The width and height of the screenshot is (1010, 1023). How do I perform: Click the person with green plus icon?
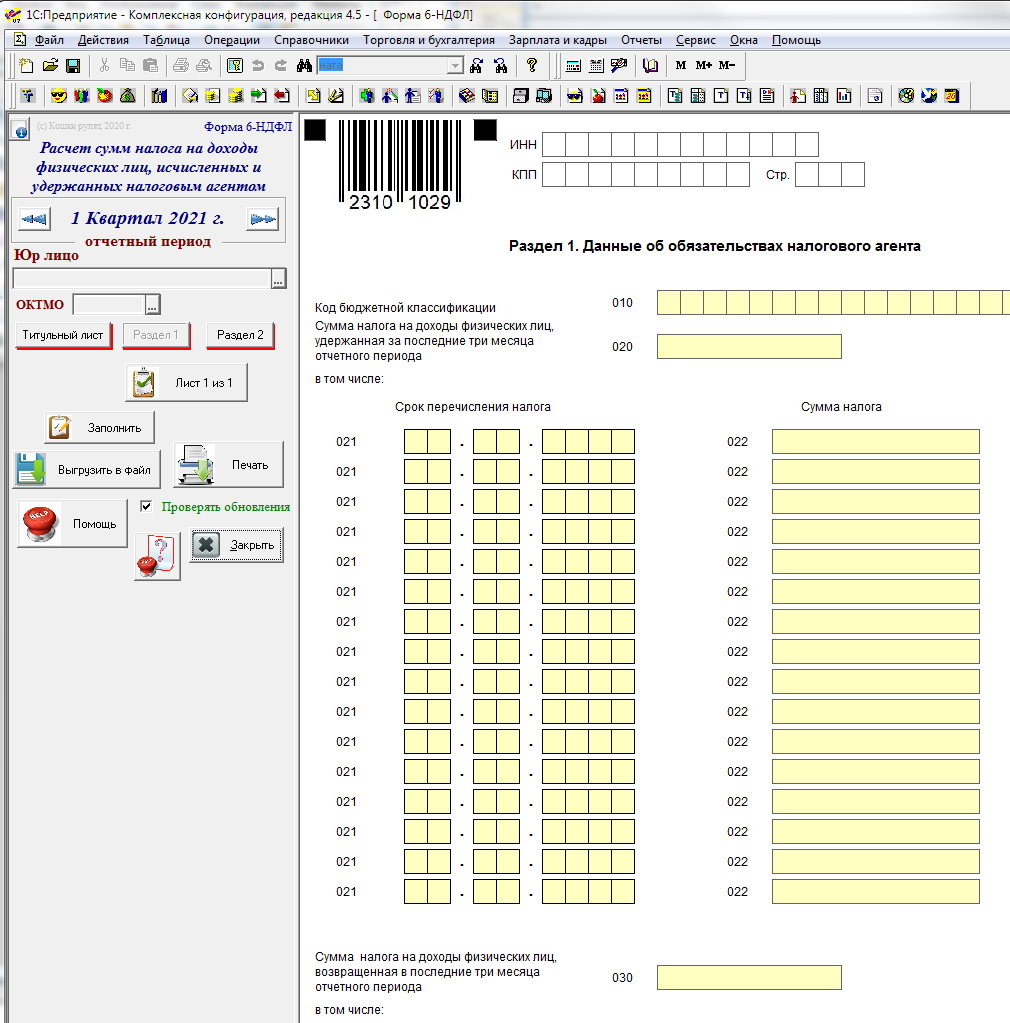tap(367, 96)
